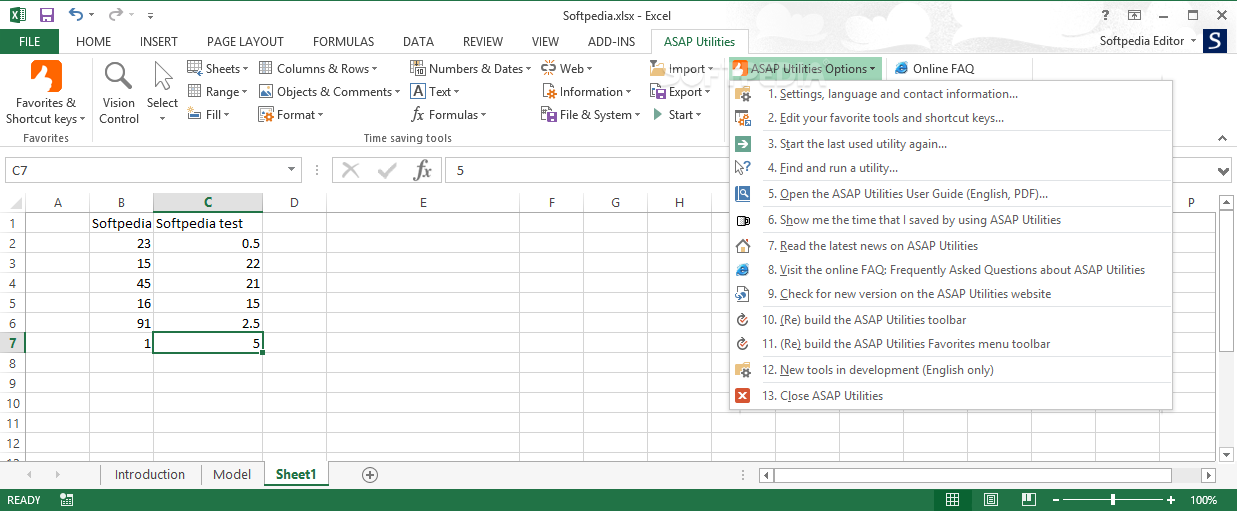
Task: Choose Check for new version menu item
Action: (x=951, y=294)
